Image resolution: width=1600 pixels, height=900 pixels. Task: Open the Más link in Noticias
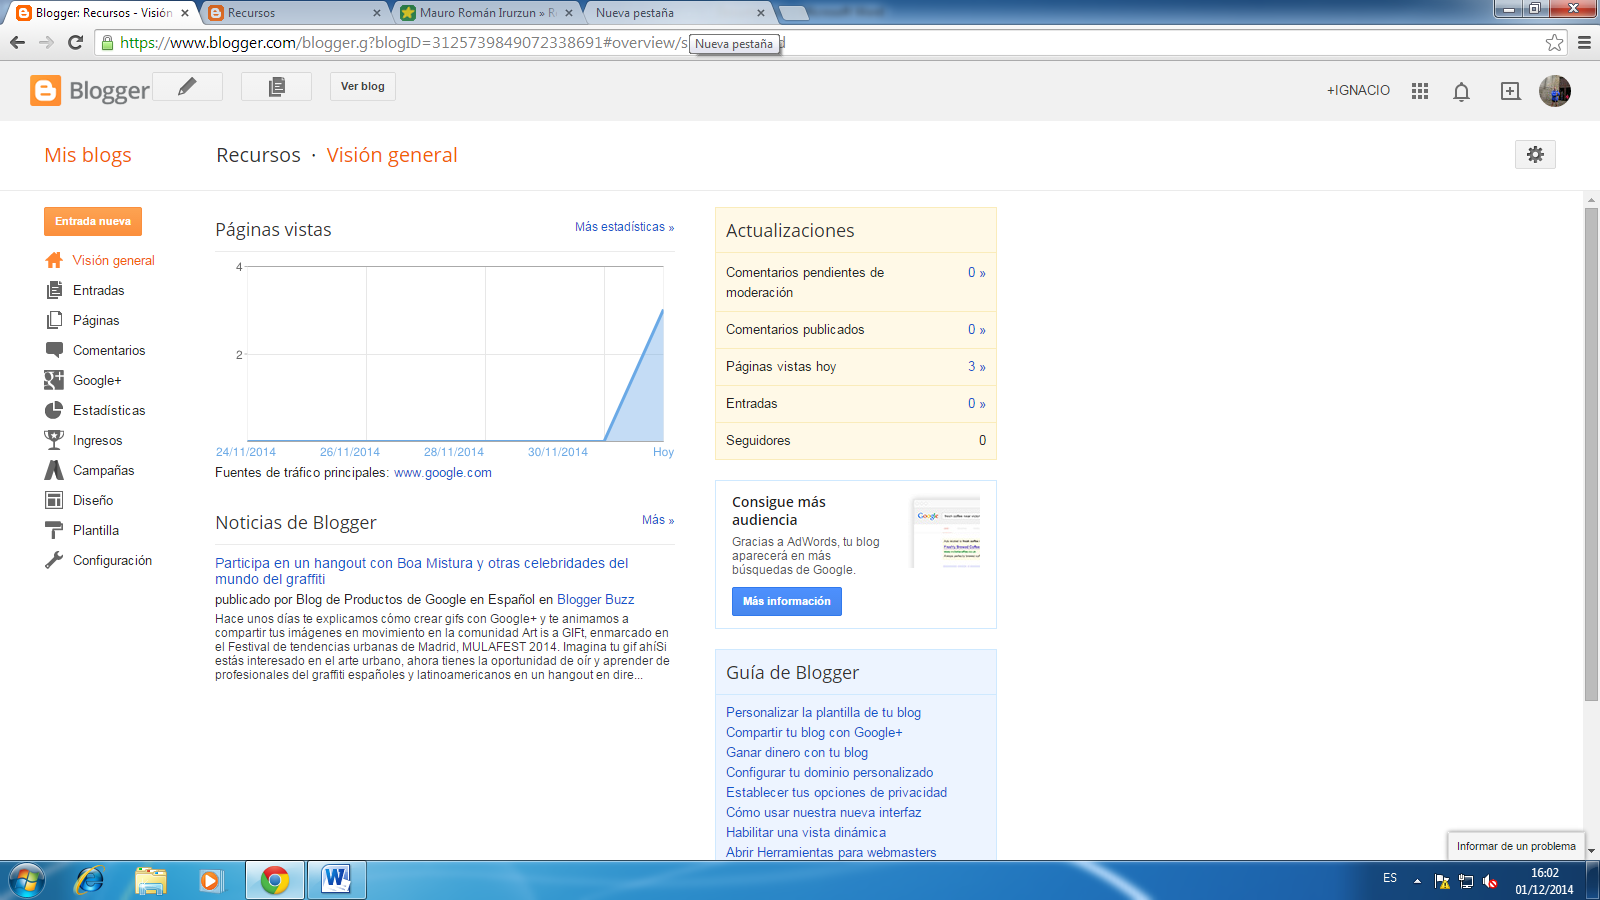pyautogui.click(x=658, y=520)
